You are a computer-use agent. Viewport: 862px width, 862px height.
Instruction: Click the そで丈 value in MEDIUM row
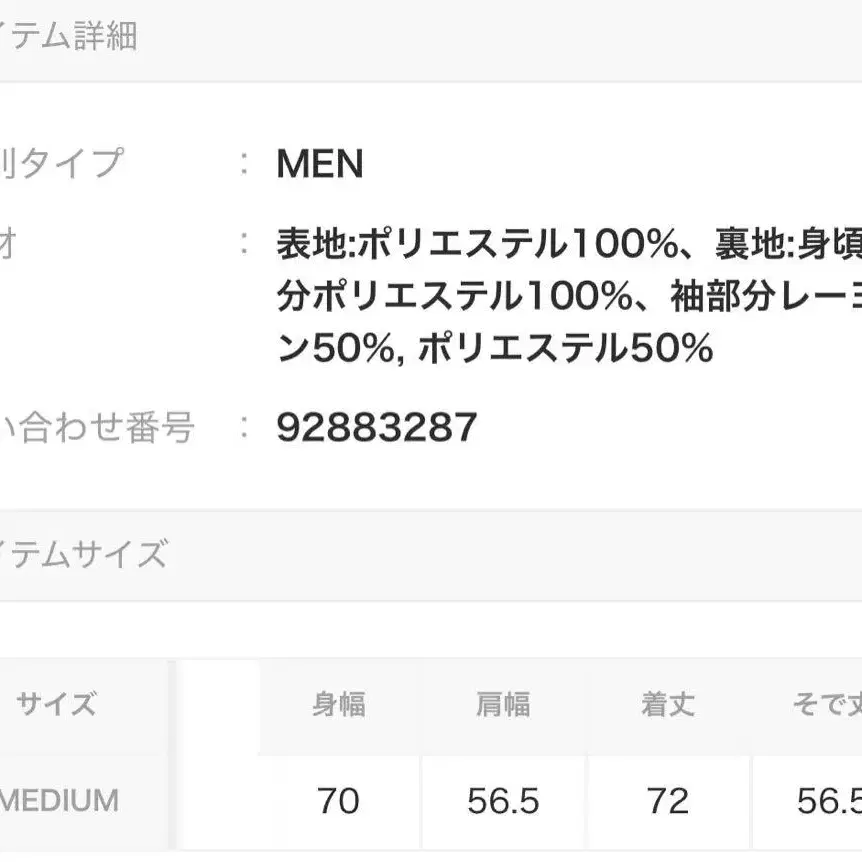pos(828,801)
